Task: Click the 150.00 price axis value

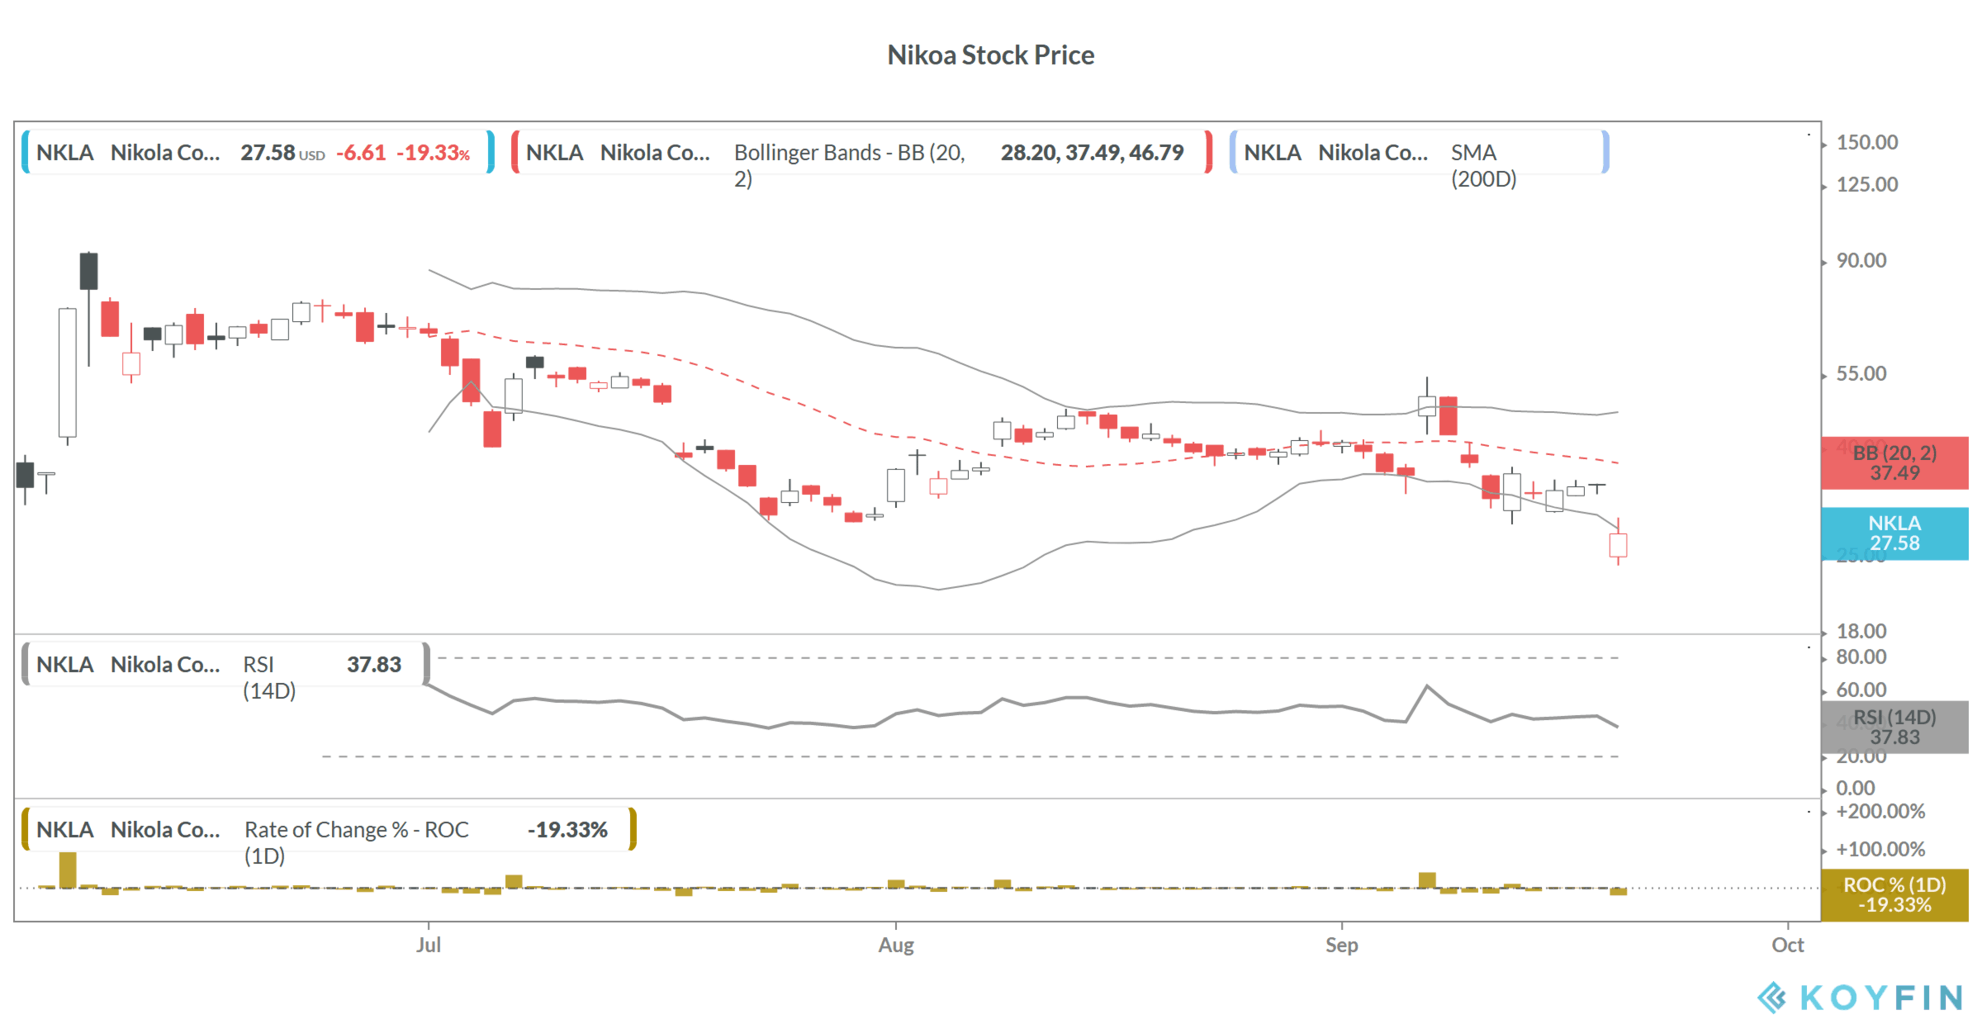Action: pyautogui.click(x=1866, y=142)
